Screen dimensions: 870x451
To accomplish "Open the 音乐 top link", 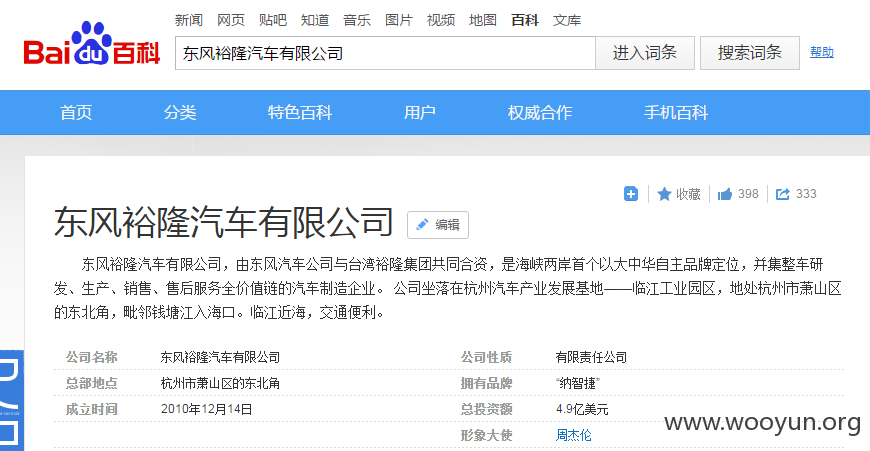I will [x=357, y=21].
